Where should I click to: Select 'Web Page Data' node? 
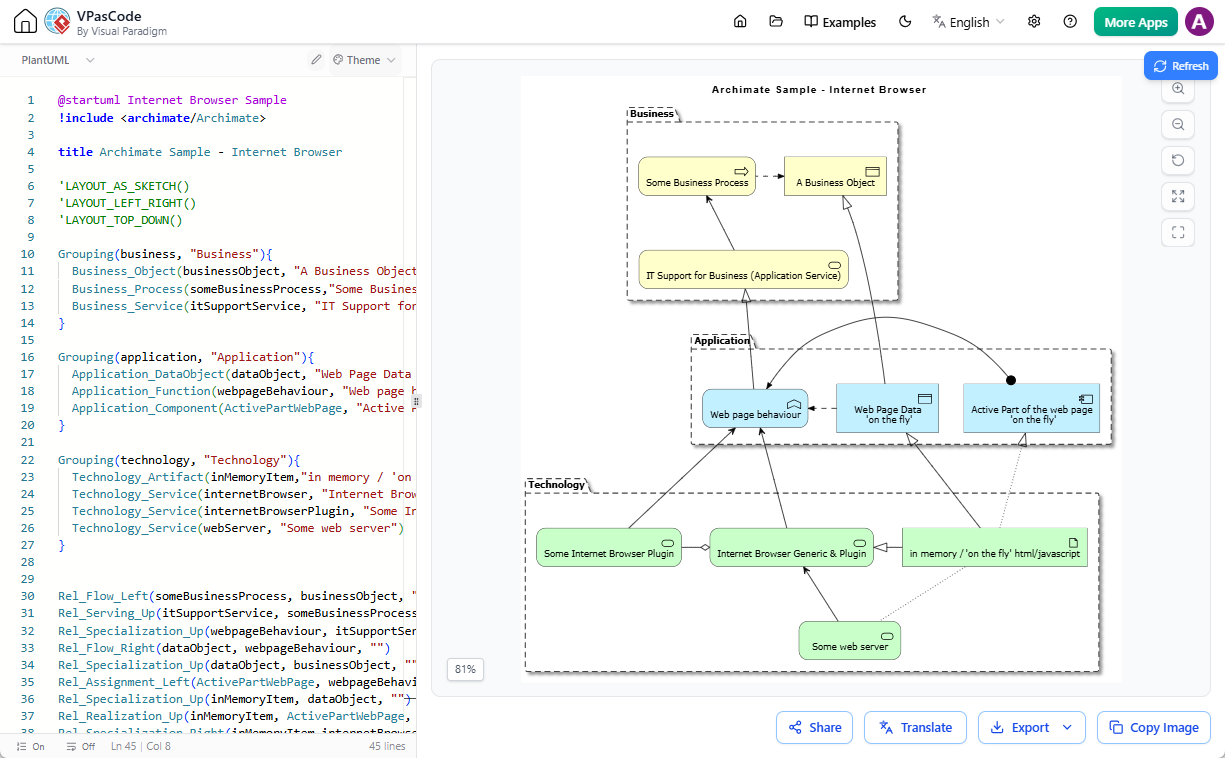tap(887, 408)
